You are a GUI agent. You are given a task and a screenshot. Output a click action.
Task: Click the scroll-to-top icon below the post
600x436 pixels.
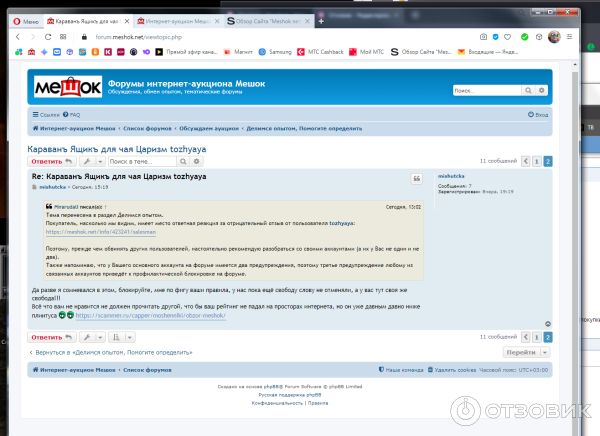click(x=547, y=324)
